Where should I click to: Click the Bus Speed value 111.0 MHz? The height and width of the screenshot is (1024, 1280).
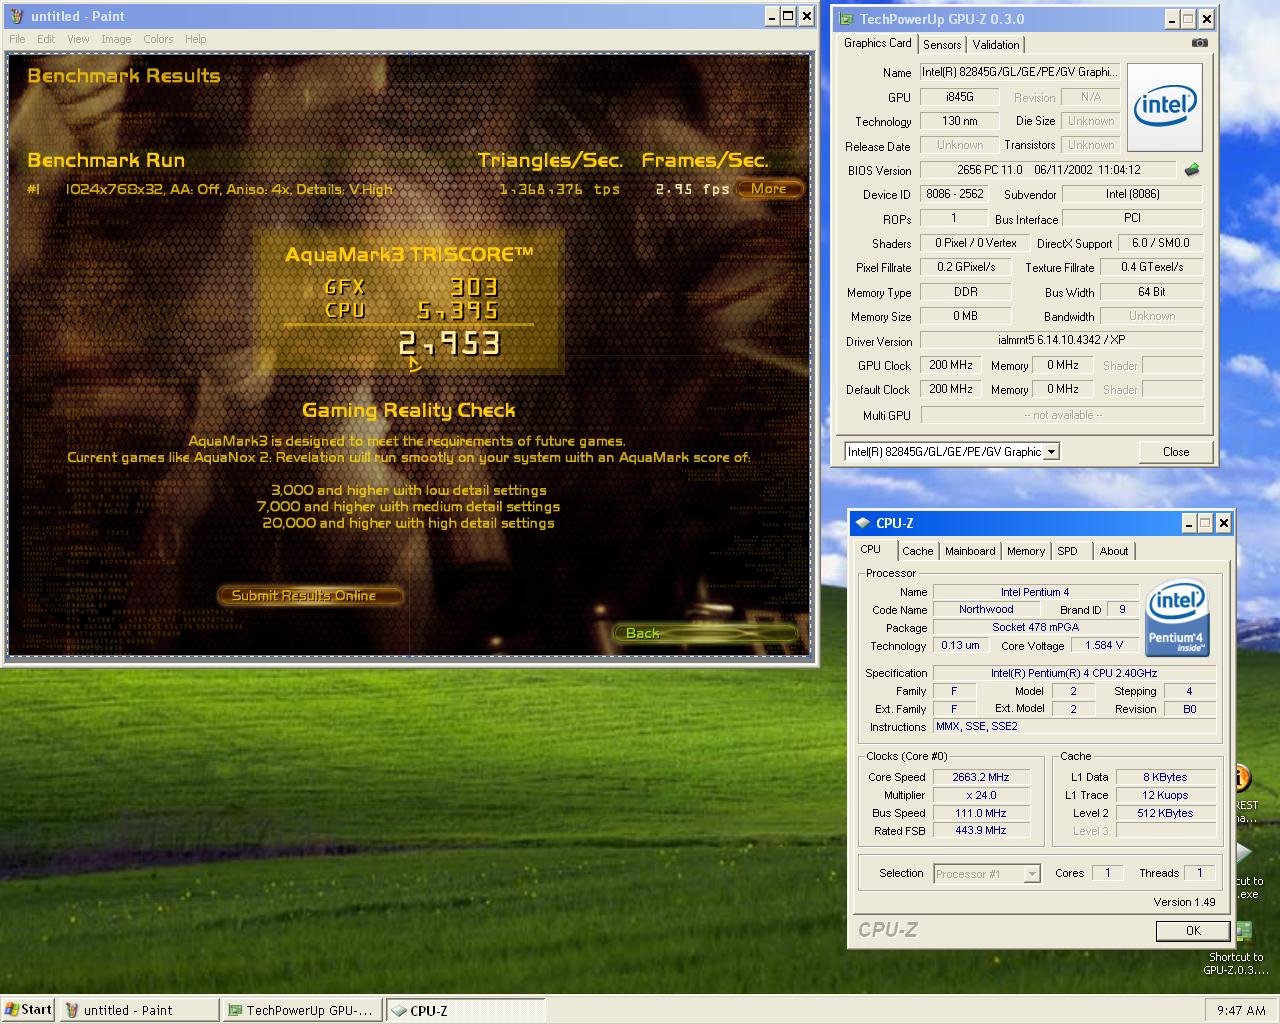coord(981,813)
